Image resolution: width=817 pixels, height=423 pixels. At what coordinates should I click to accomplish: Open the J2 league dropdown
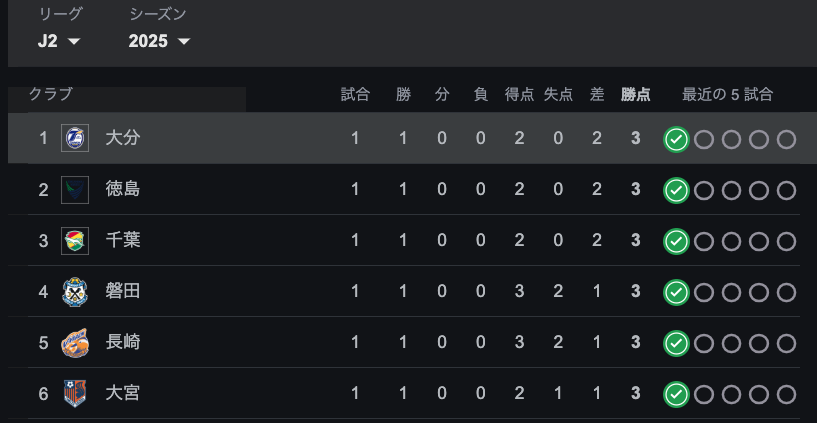point(59,41)
